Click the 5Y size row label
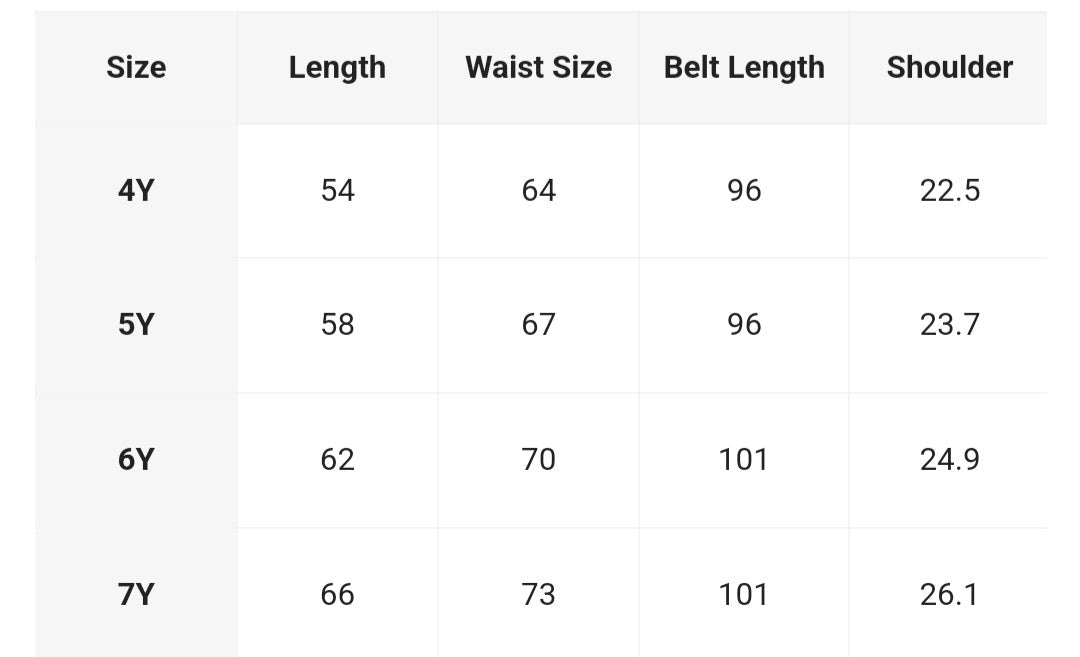 (x=136, y=324)
